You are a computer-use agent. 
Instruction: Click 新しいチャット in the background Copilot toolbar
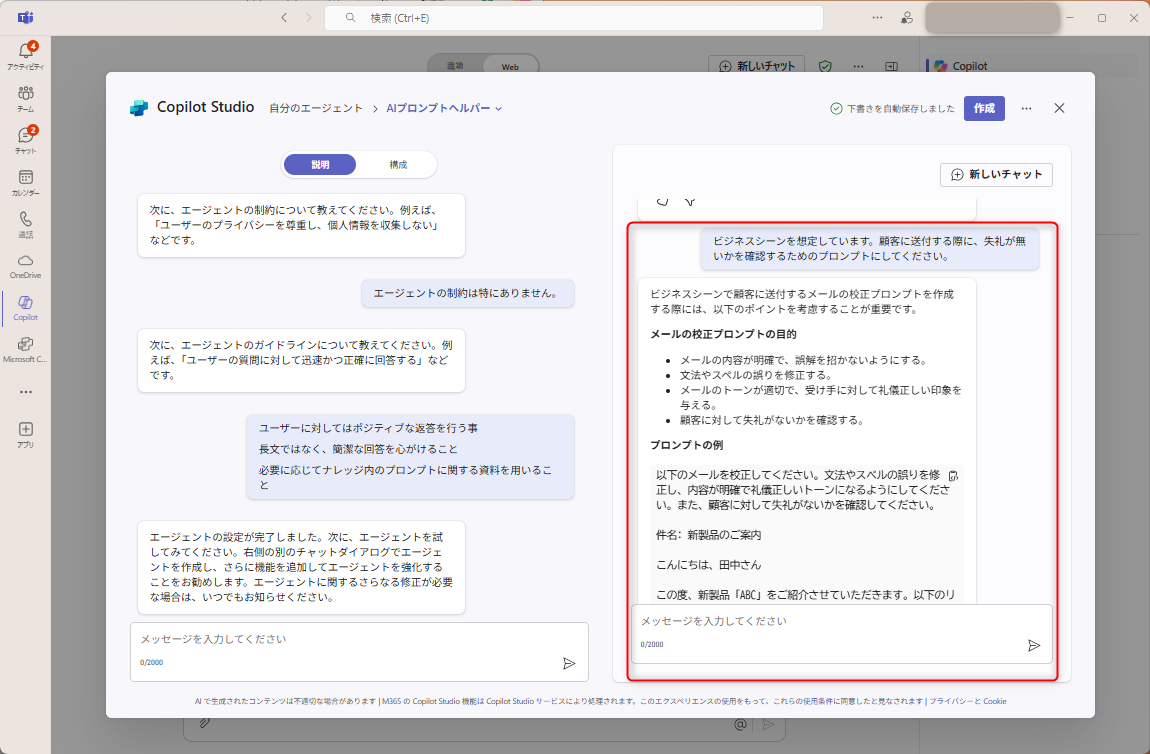(757, 66)
